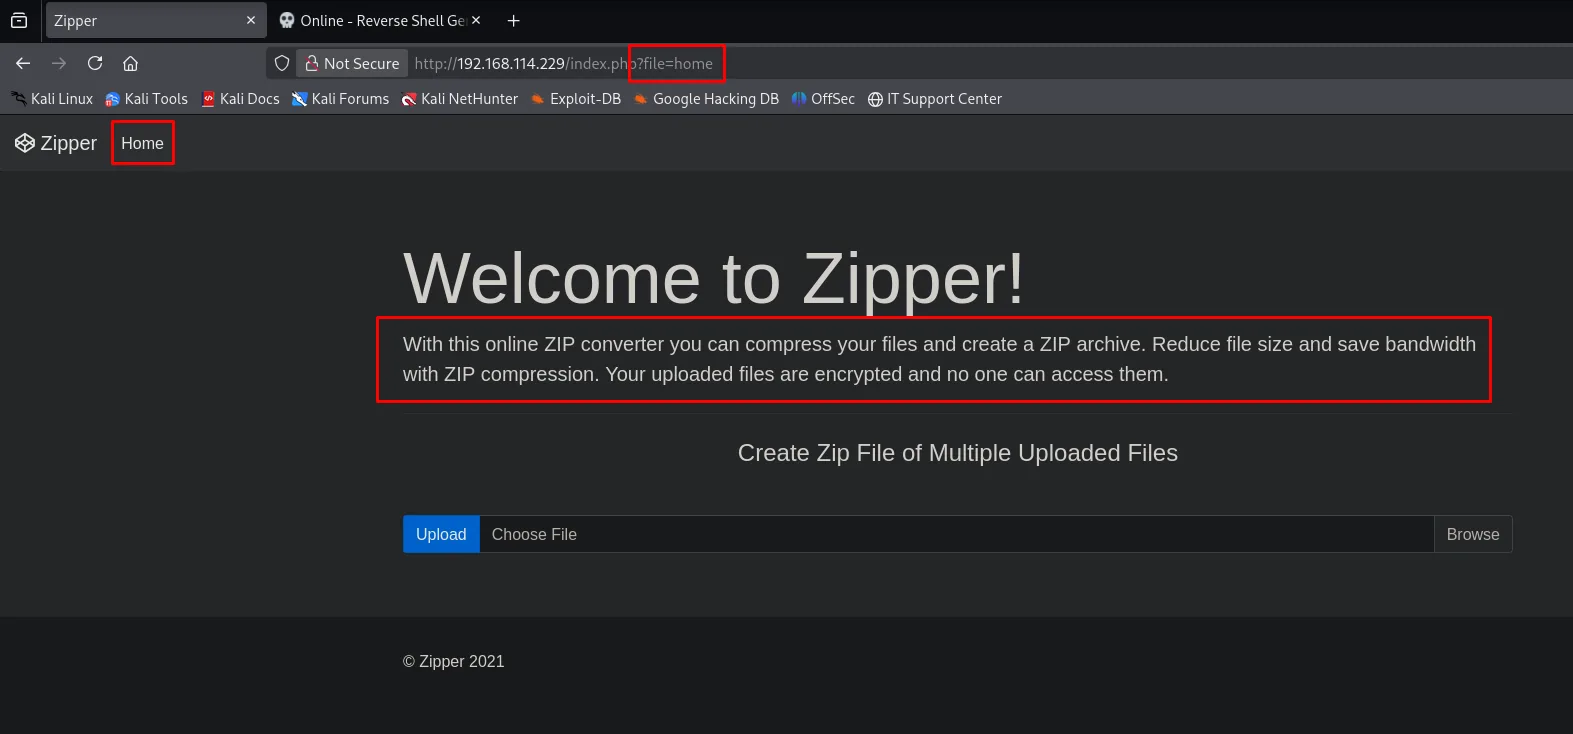This screenshot has height=734, width=1573.
Task: Click the Zipper brand logo link
Action: [x=56, y=143]
